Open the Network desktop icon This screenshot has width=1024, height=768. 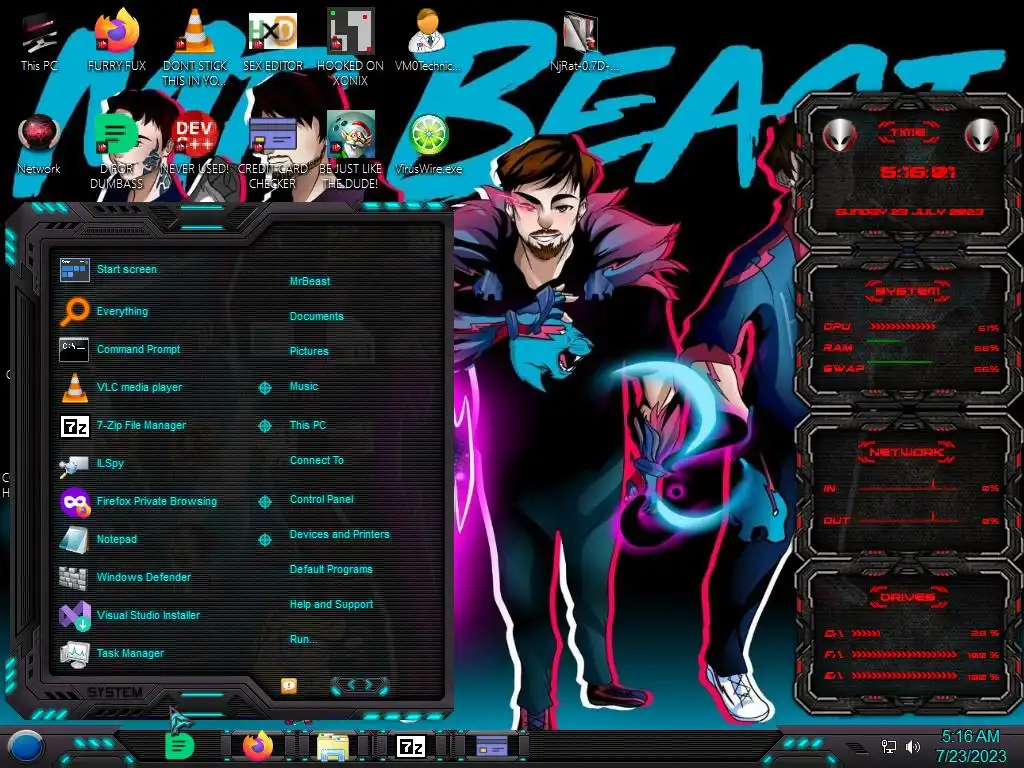click(39, 144)
